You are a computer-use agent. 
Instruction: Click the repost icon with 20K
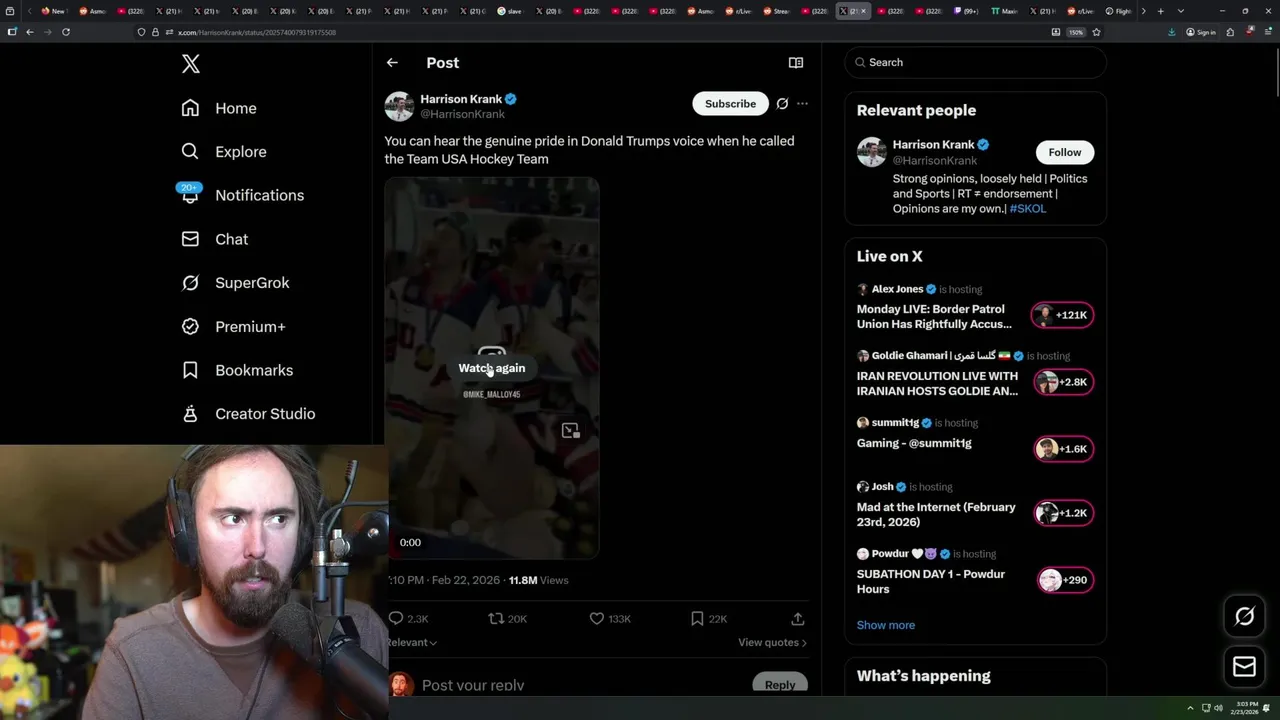tap(495, 619)
